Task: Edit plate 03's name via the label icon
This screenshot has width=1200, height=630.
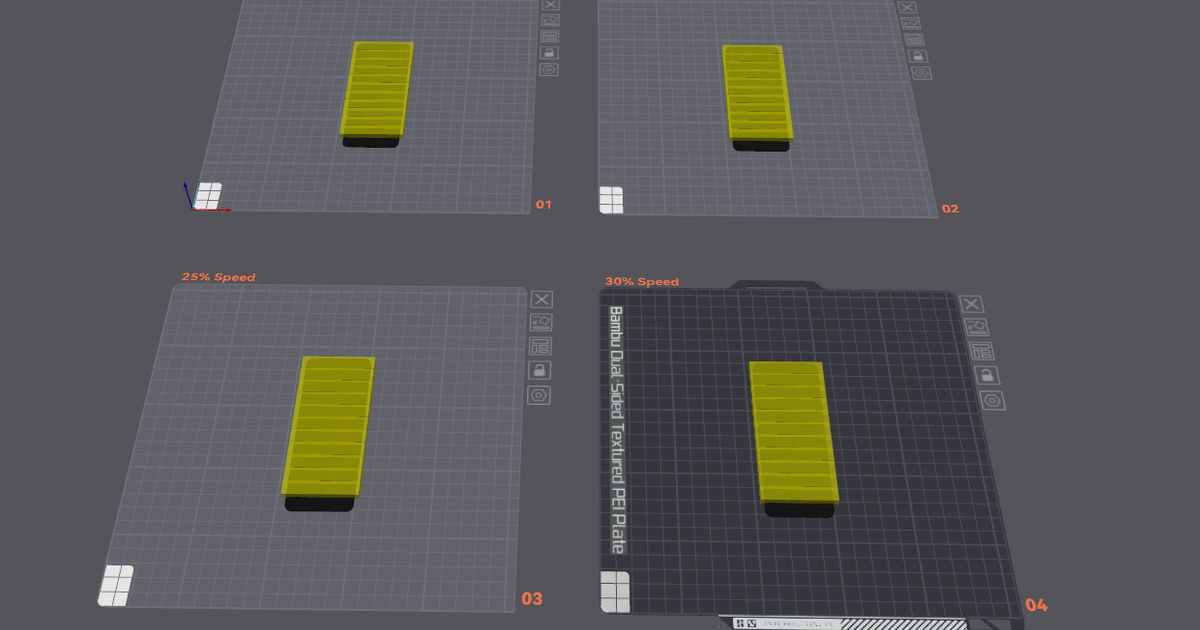Action: (x=540, y=345)
